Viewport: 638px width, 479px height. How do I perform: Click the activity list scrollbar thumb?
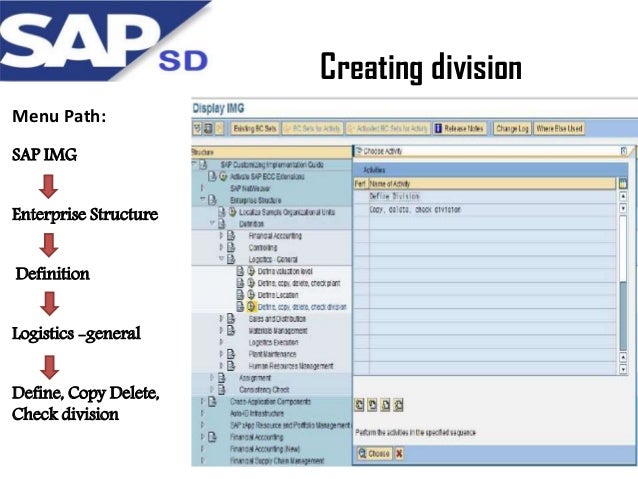(623, 315)
